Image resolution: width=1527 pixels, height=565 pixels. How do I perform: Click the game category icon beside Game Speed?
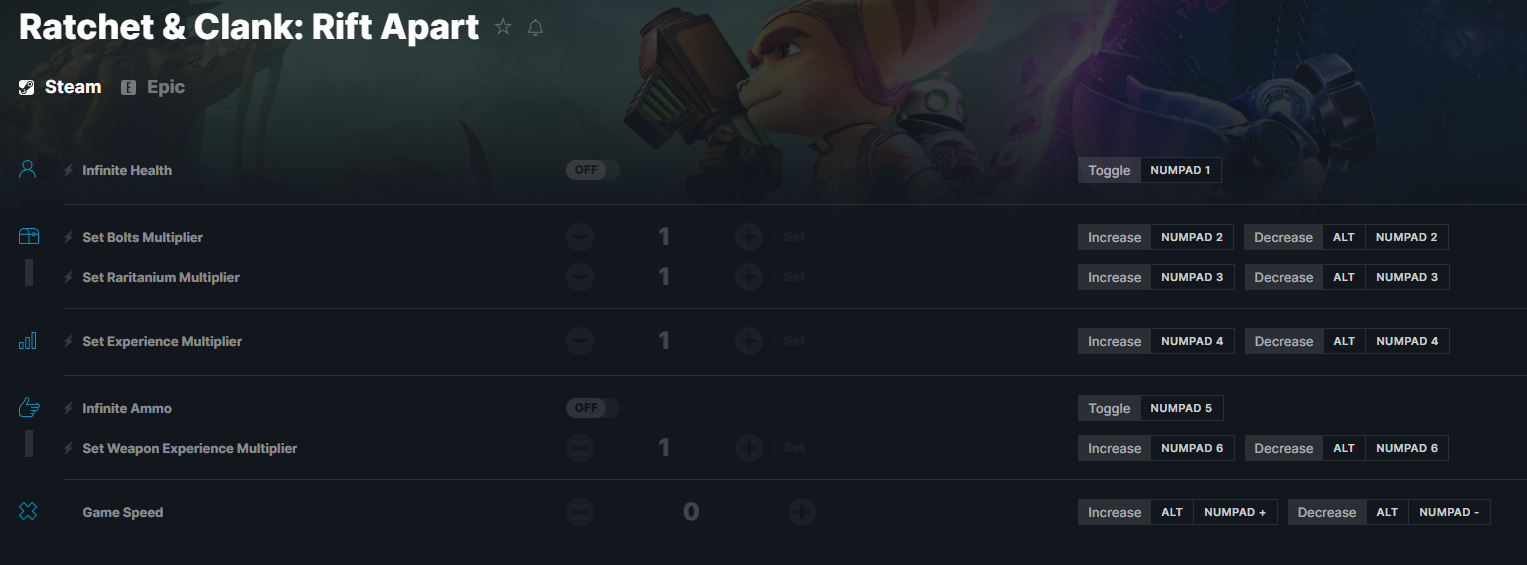point(28,512)
